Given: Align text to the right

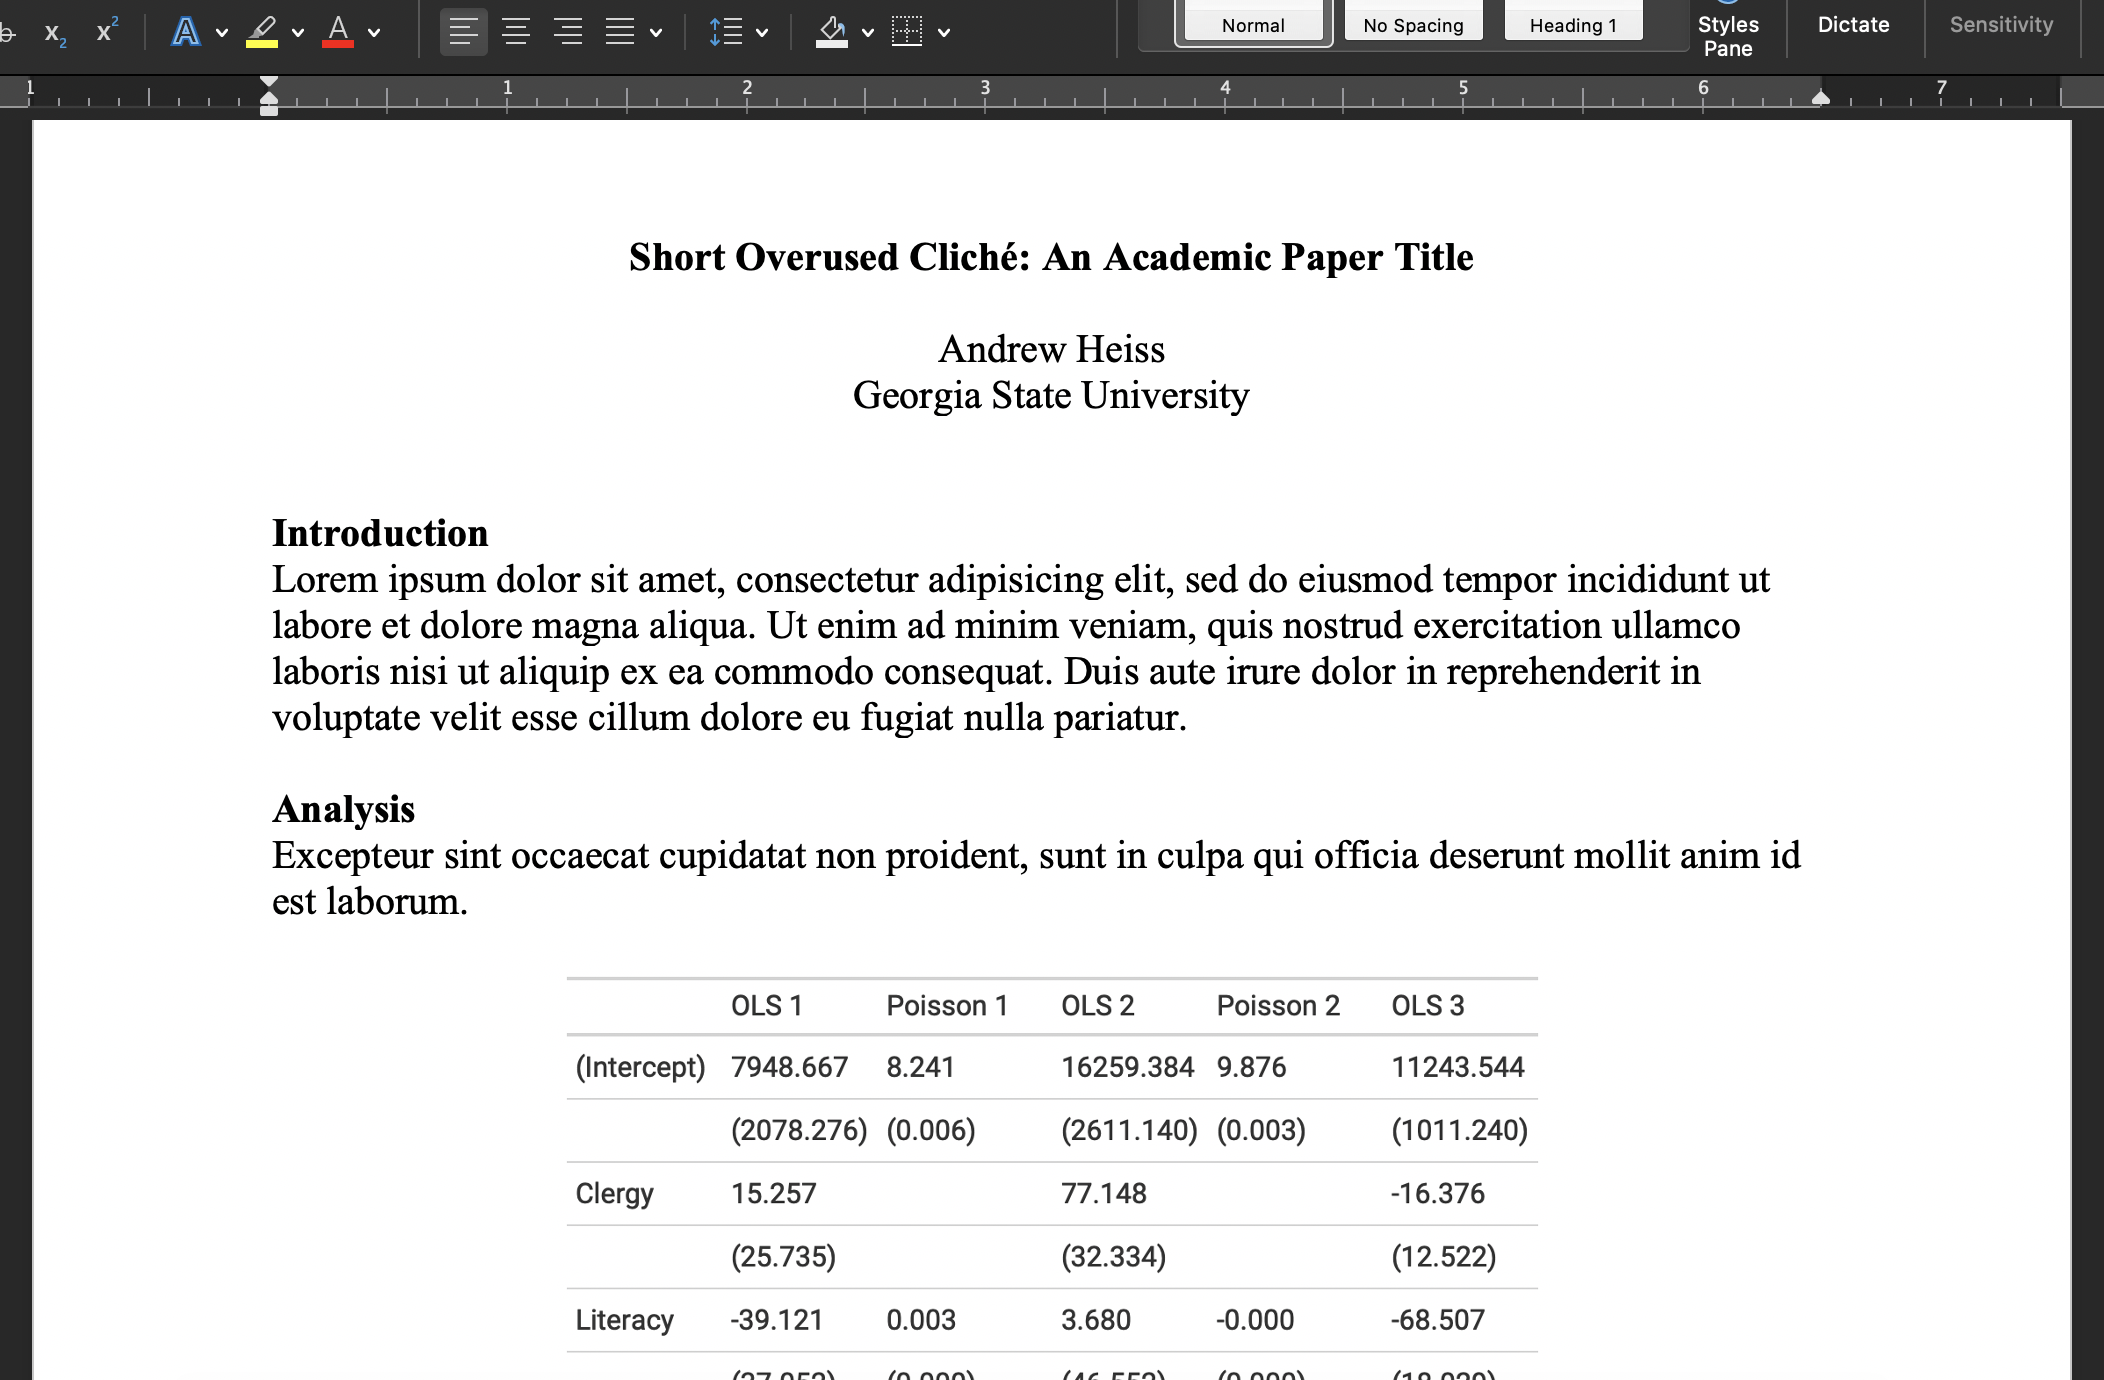Looking at the screenshot, I should tap(568, 32).
